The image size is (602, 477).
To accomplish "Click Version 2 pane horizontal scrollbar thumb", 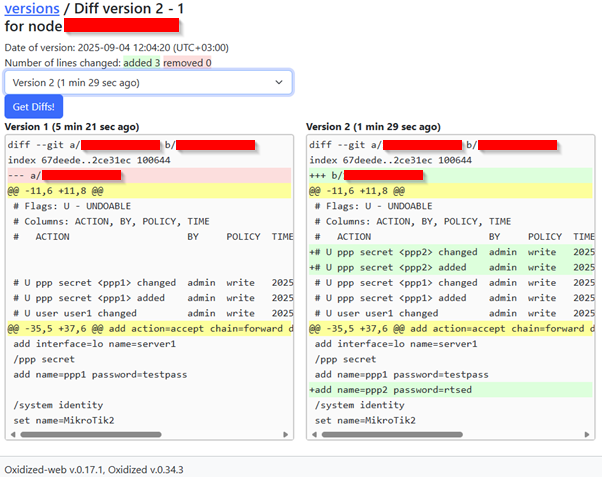I will tap(392, 434).
